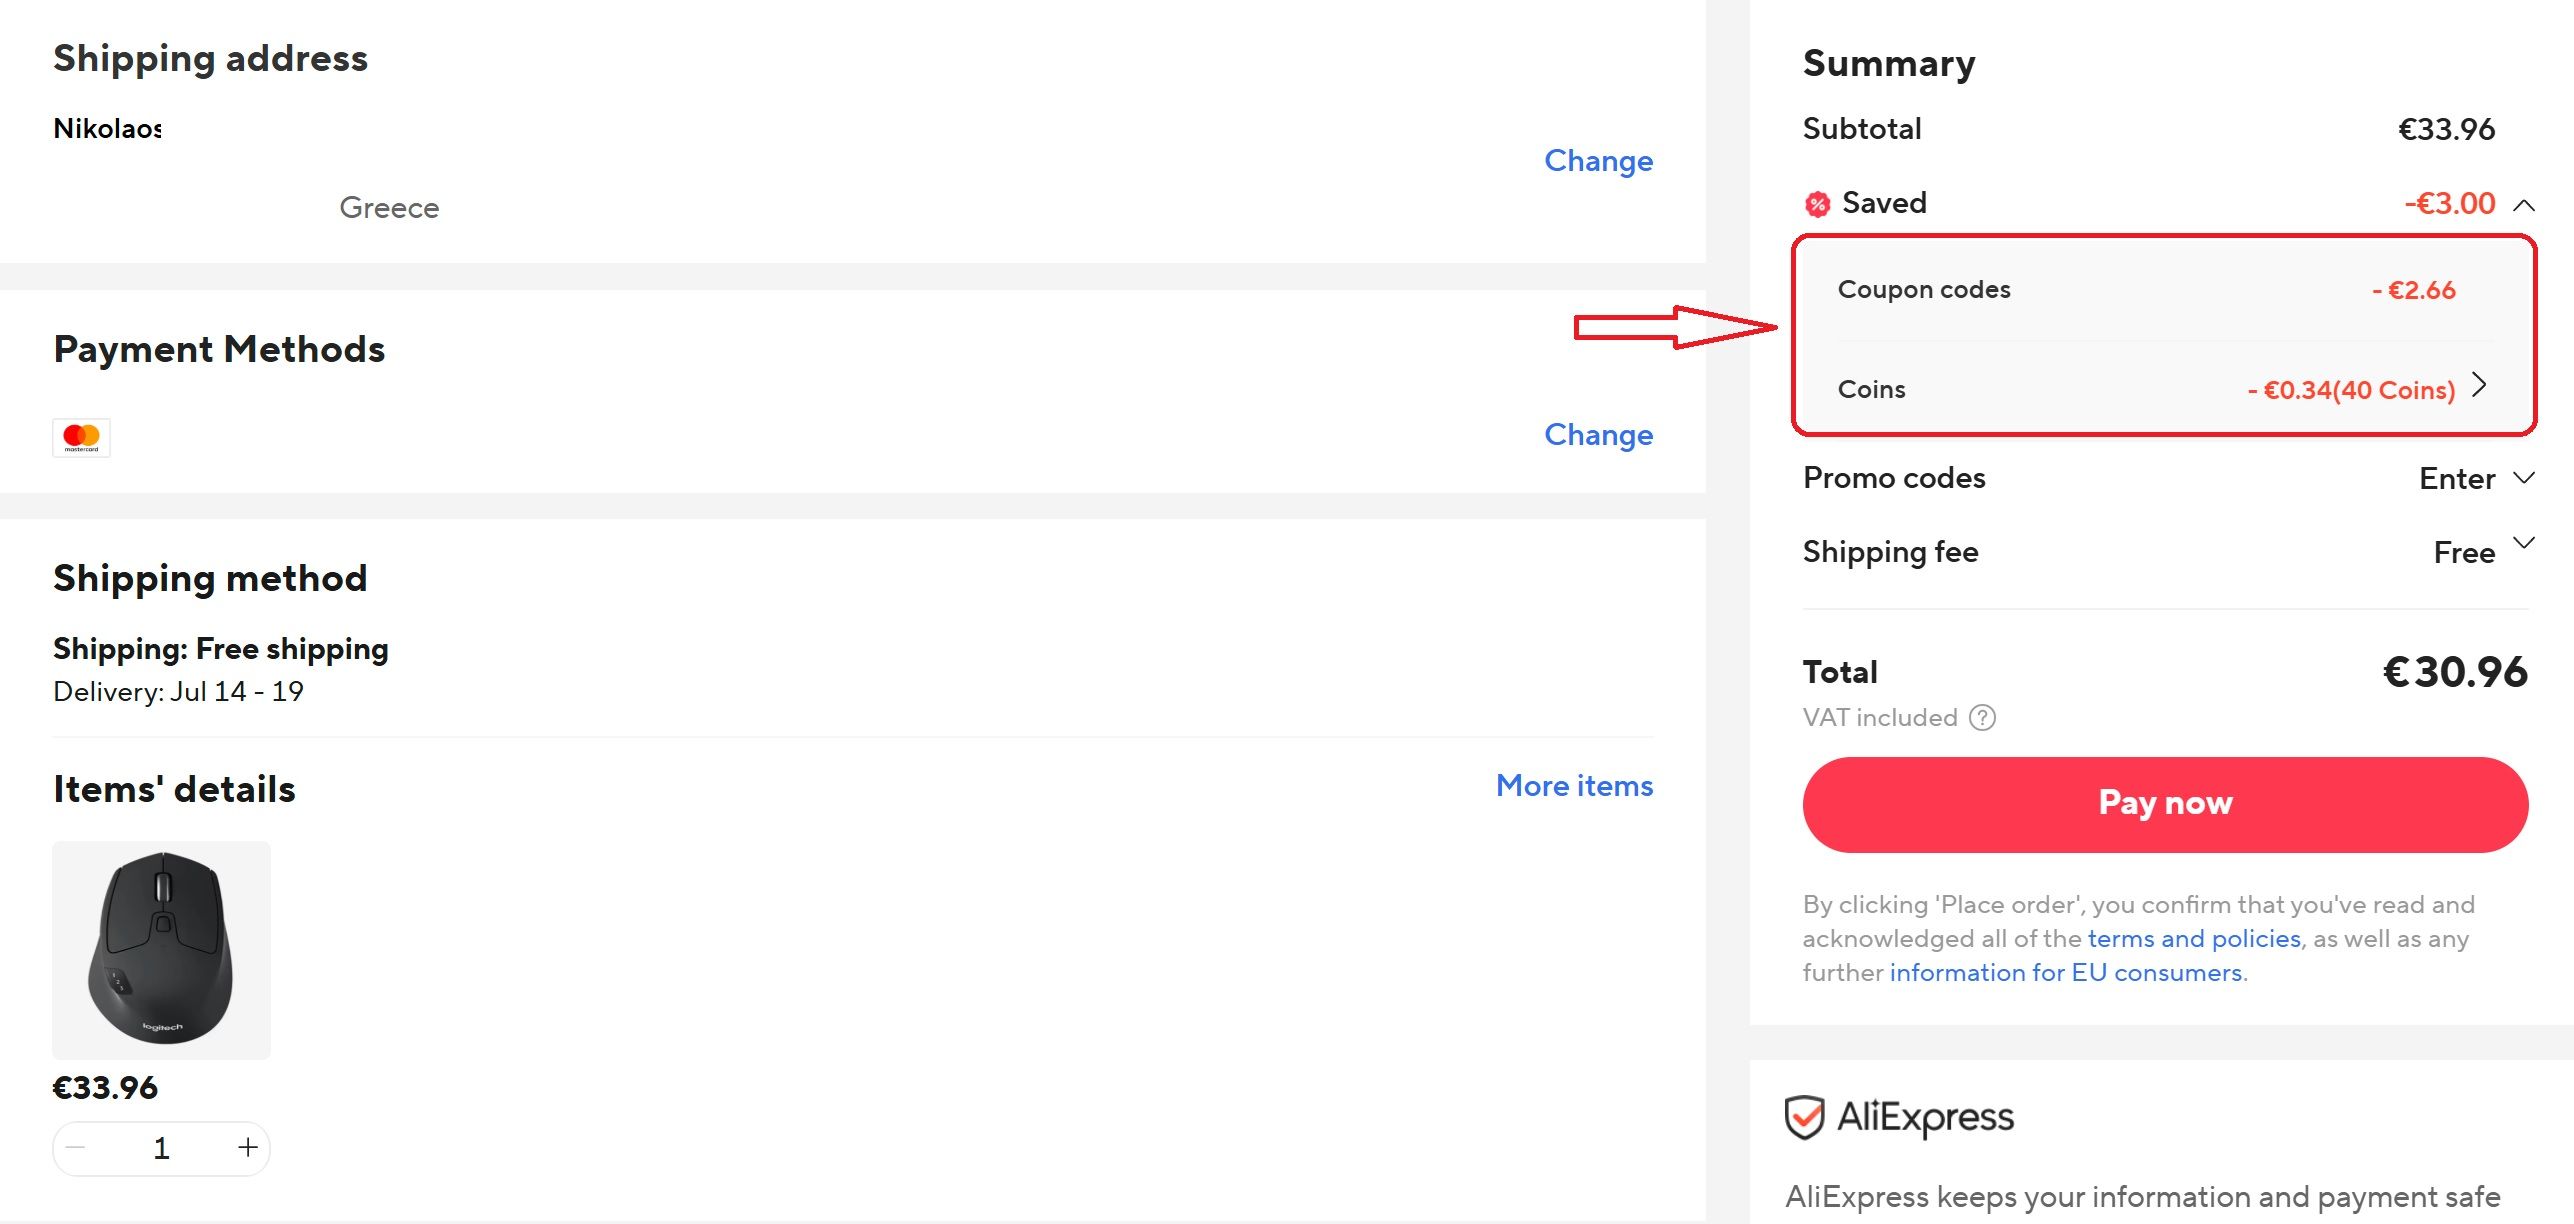Click the Saved discount percent icon
Image resolution: width=2574 pixels, height=1224 pixels.
click(1817, 204)
